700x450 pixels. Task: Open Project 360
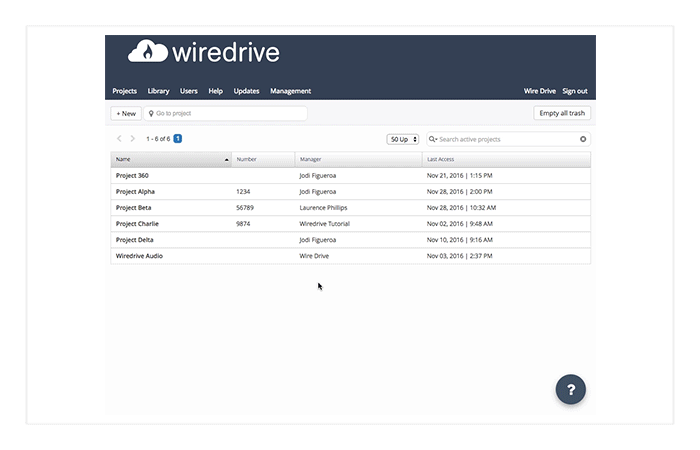pyautogui.click(x=132, y=175)
